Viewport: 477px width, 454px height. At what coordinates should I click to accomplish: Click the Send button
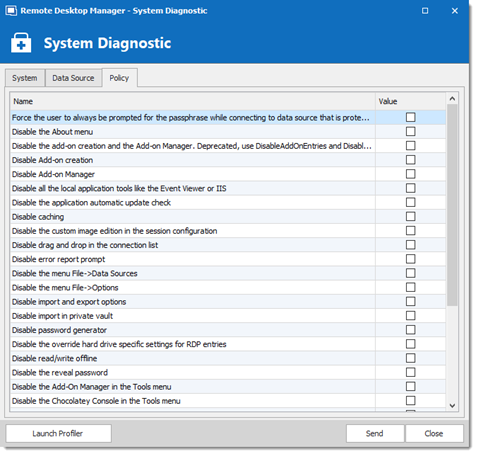click(375, 433)
